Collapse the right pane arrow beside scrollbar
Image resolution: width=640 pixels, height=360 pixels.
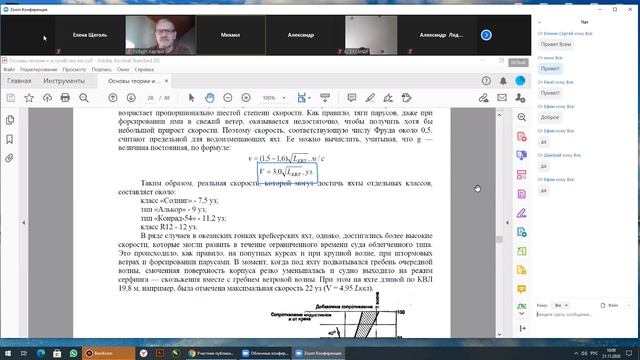507,223
